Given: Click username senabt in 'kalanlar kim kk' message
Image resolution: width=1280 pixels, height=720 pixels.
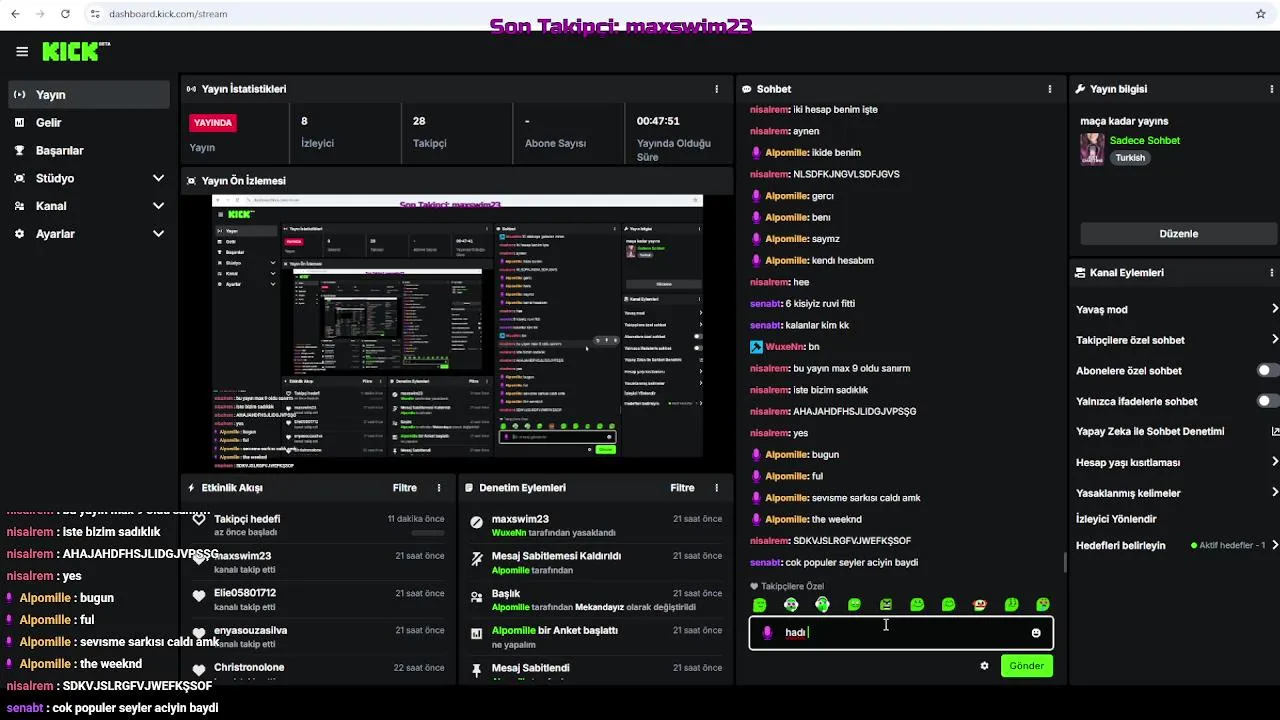Looking at the screenshot, I should [x=765, y=325].
